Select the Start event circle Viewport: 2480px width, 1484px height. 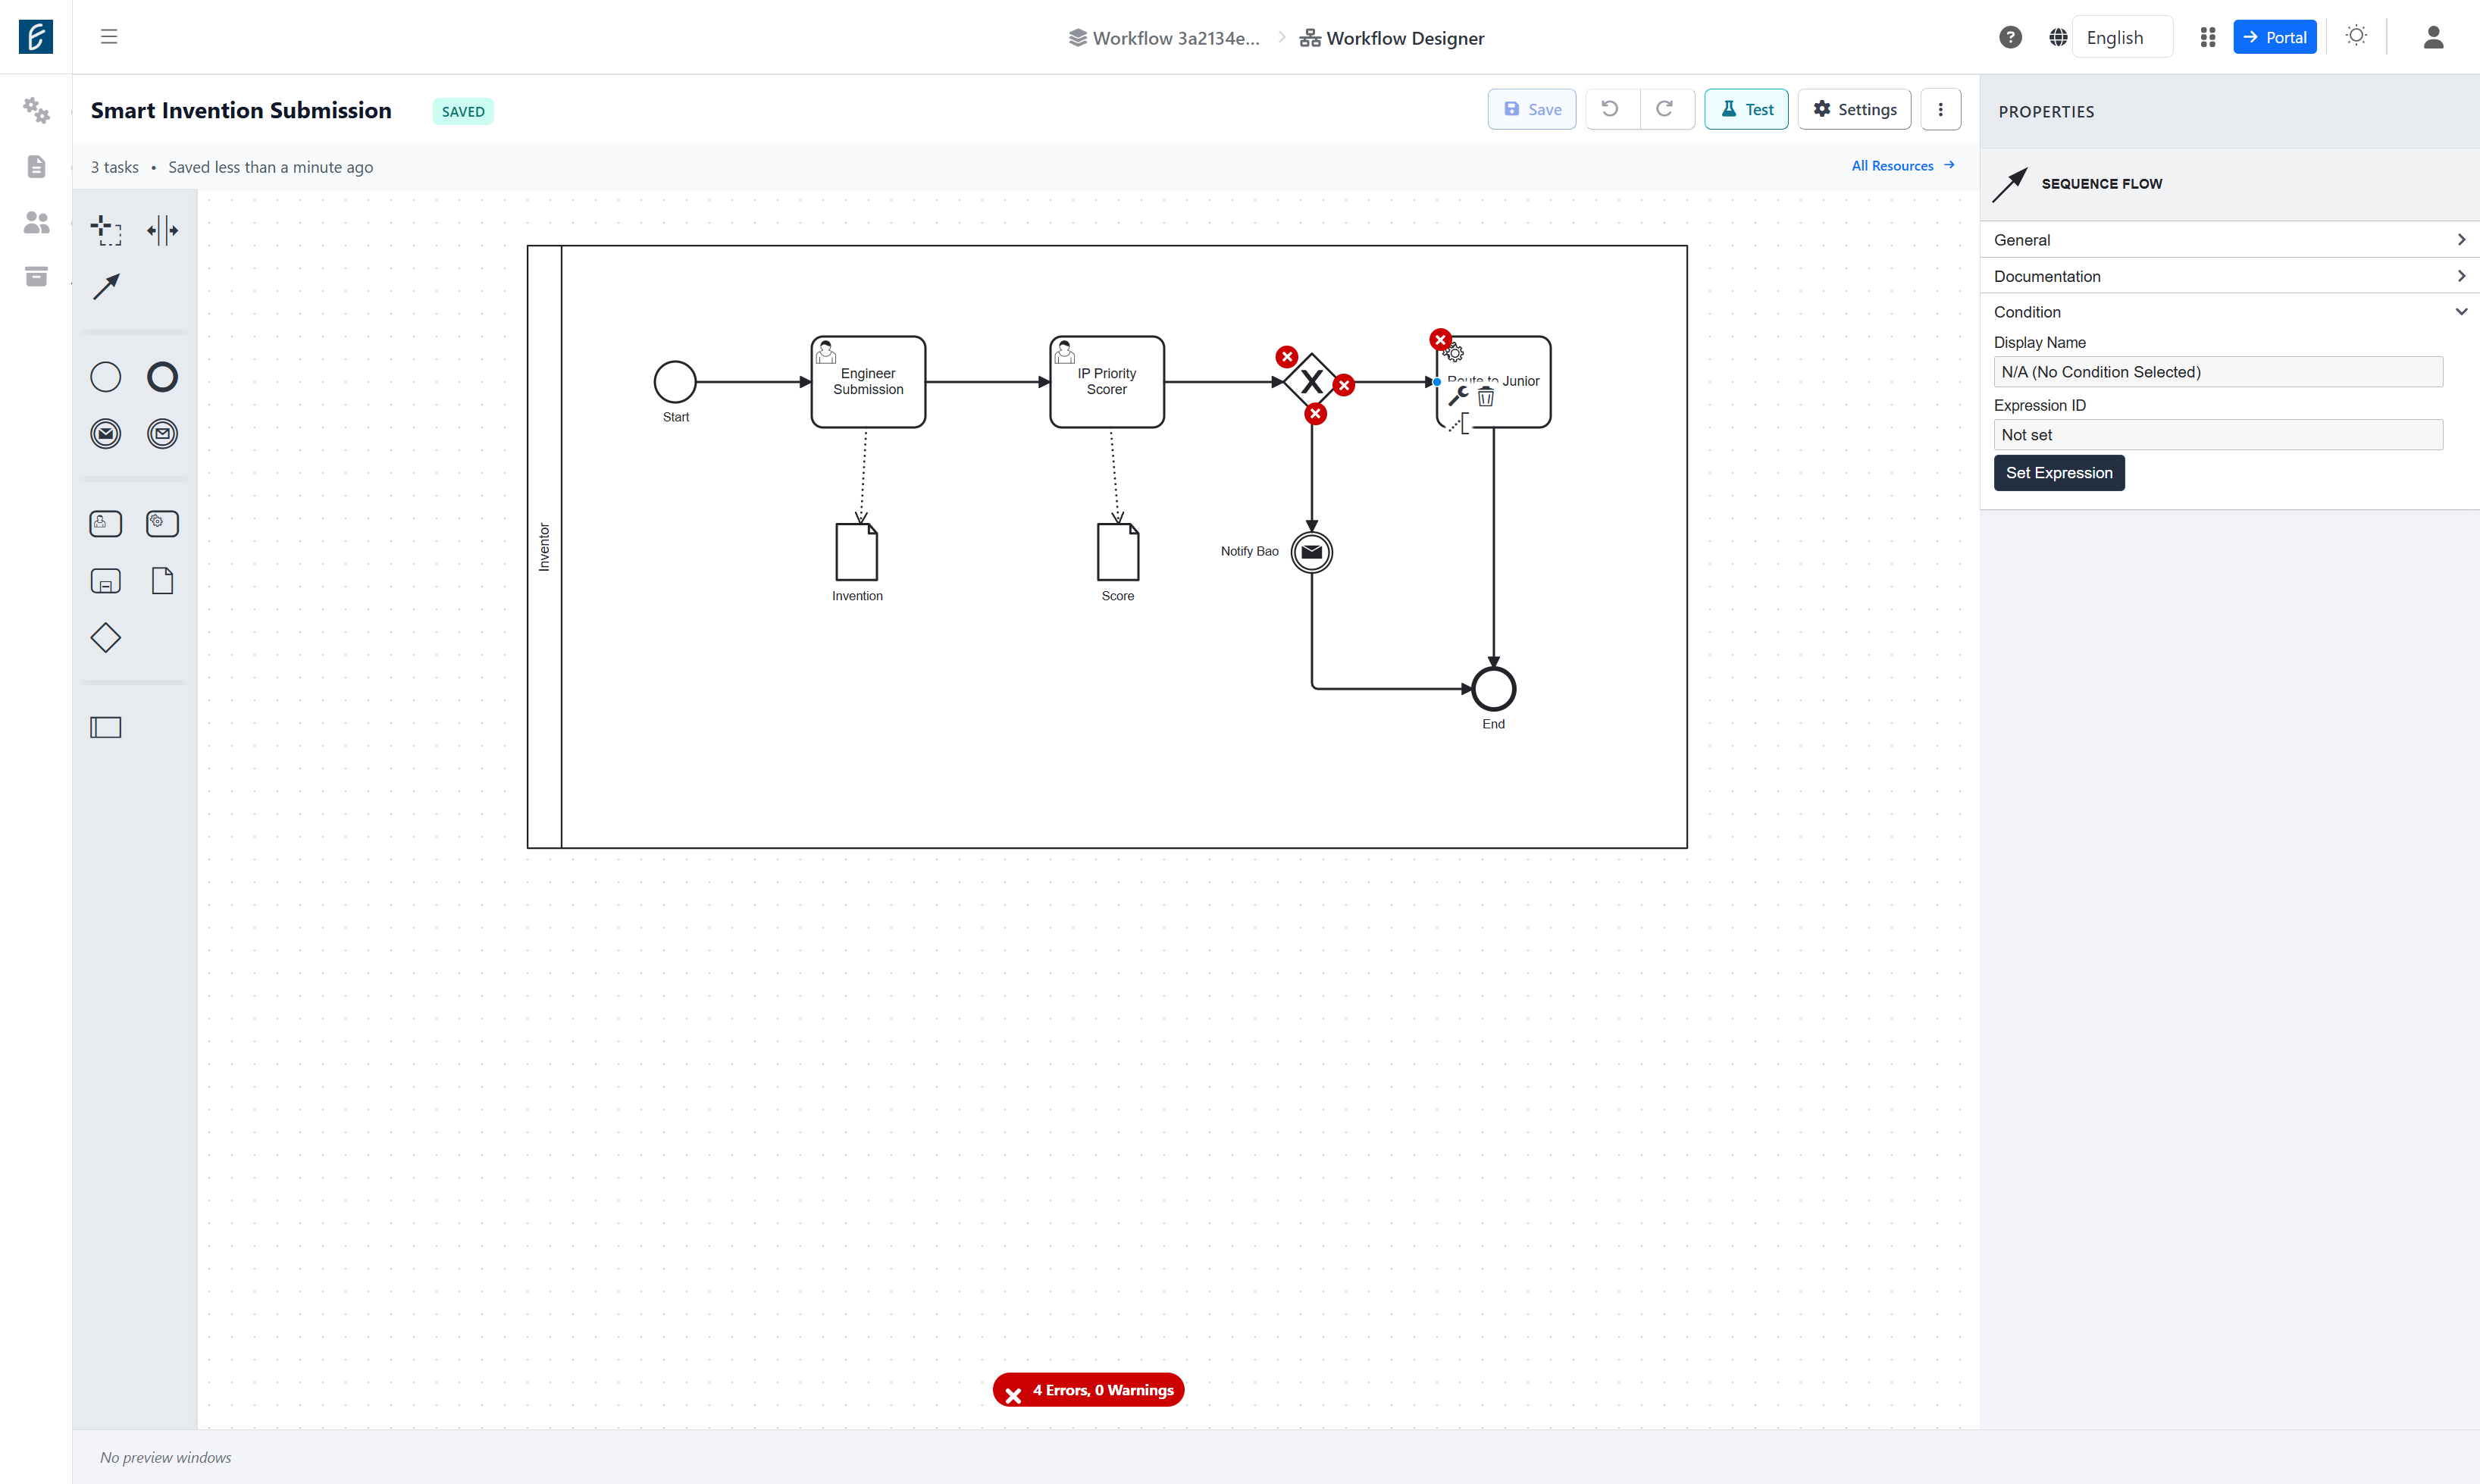[675, 382]
